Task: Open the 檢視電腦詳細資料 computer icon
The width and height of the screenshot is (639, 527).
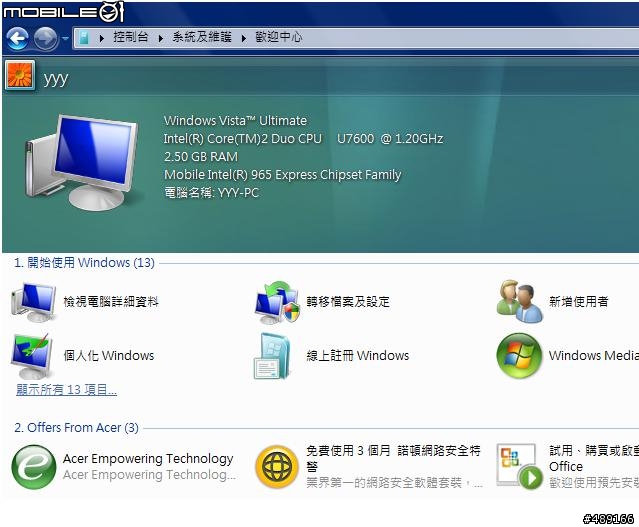Action: [33, 302]
